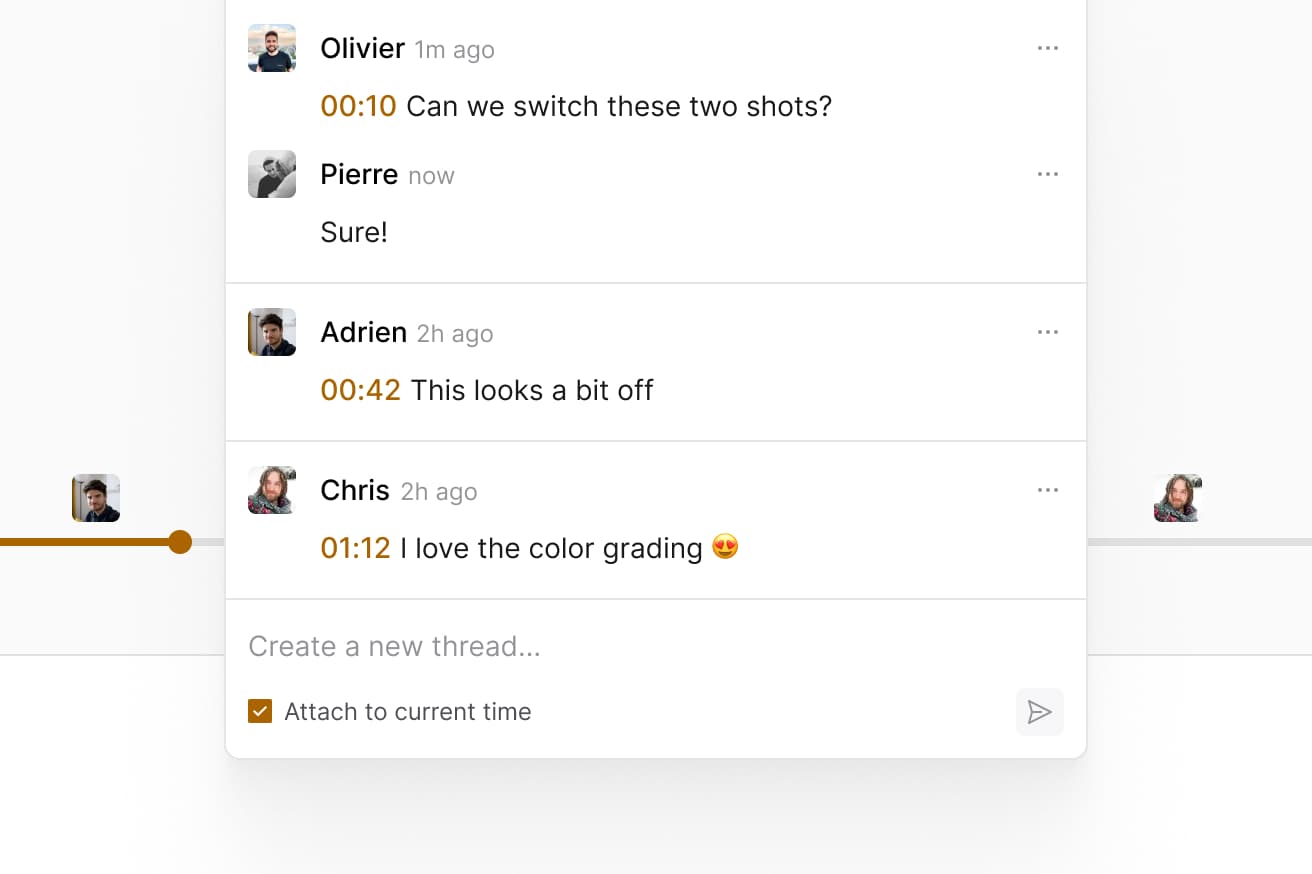The width and height of the screenshot is (1312, 874).
Task: Open more options for Olivier's comment
Action: click(1047, 48)
